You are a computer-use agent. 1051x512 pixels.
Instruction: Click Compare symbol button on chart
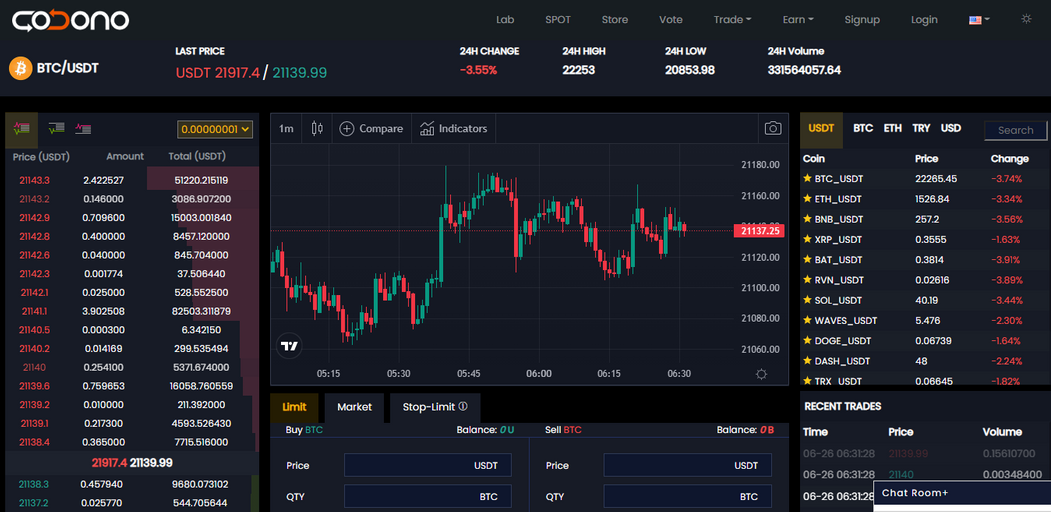click(371, 129)
